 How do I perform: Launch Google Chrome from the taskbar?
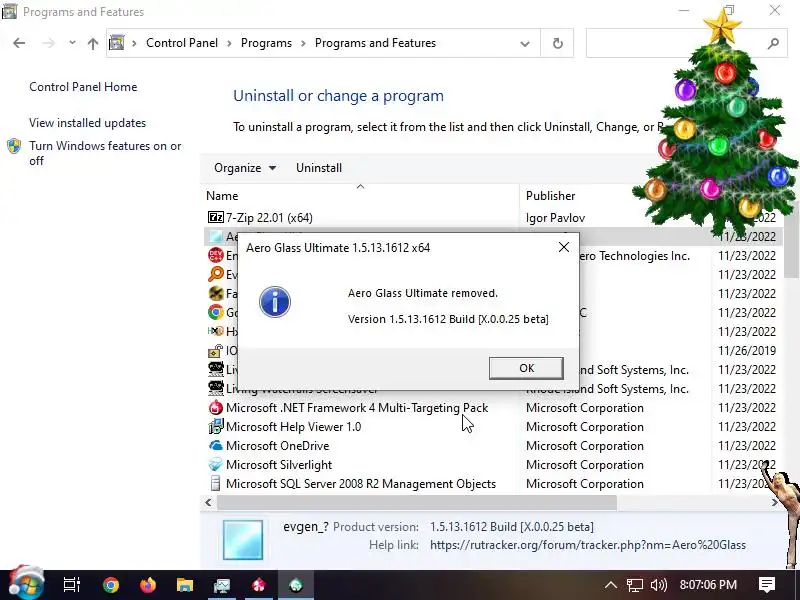coord(110,585)
